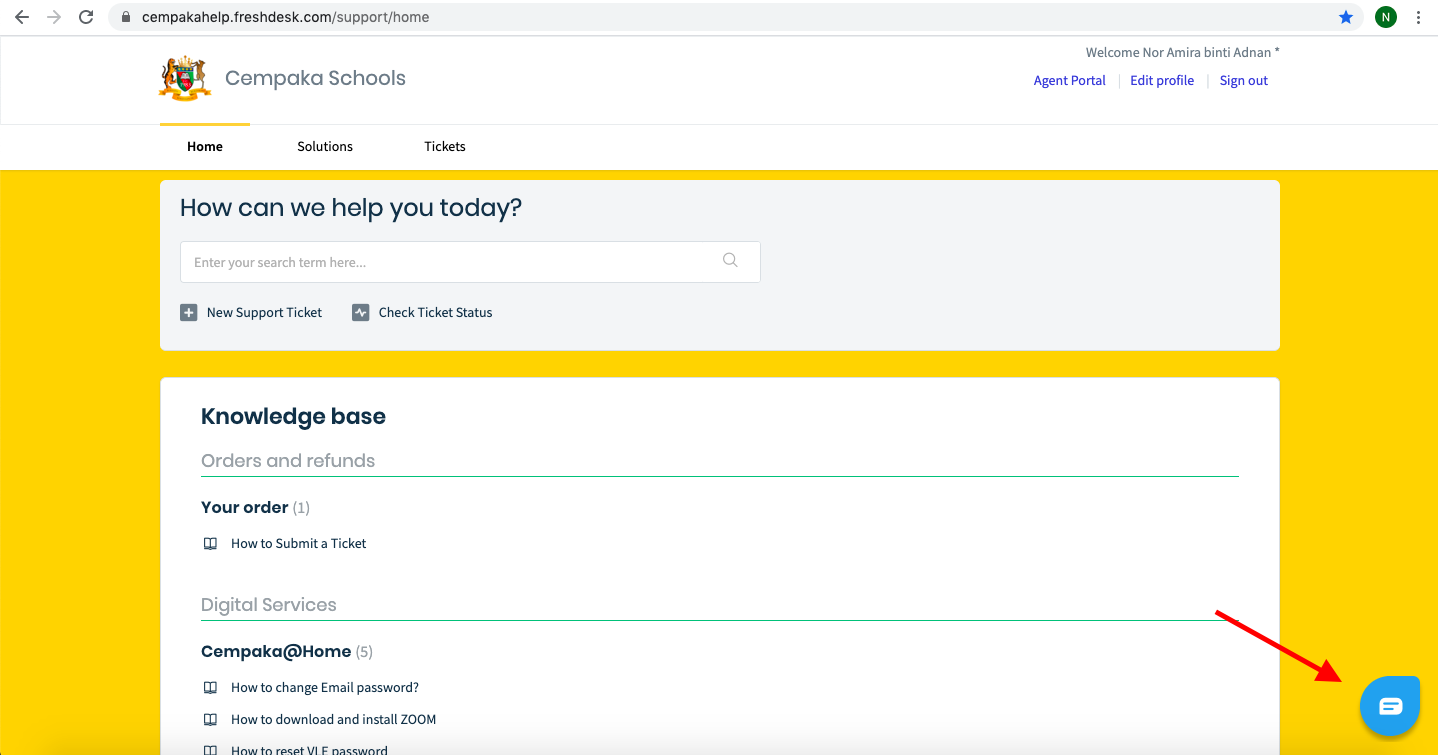Click the browser address bar URL
Viewport: 1438px width, 755px height.
pyautogui.click(x=286, y=17)
